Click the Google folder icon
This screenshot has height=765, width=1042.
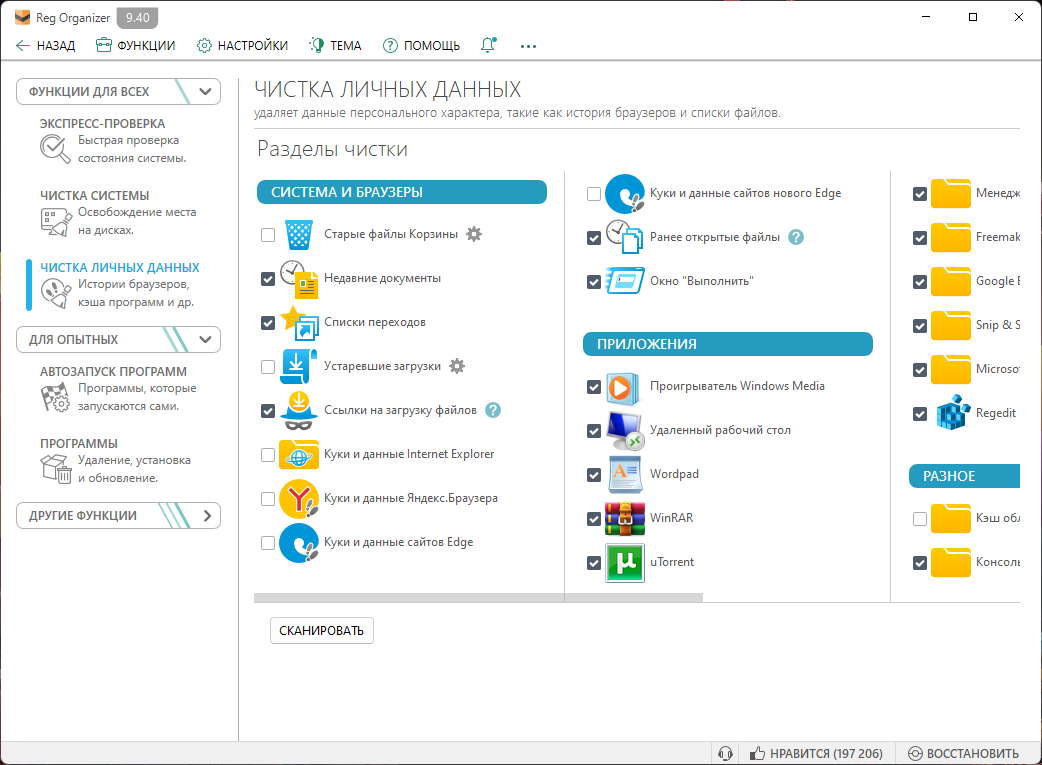point(951,281)
